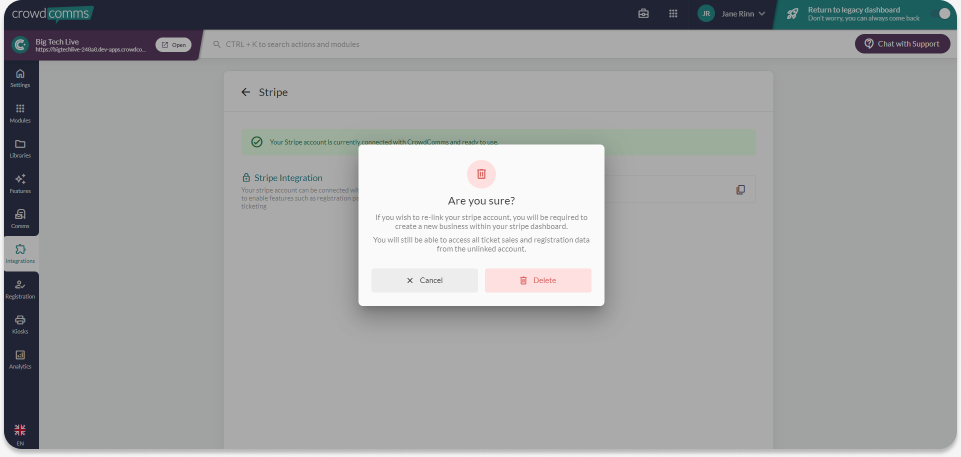Select the Integrations sidebar item
961x457 pixels.
[x=20, y=253]
